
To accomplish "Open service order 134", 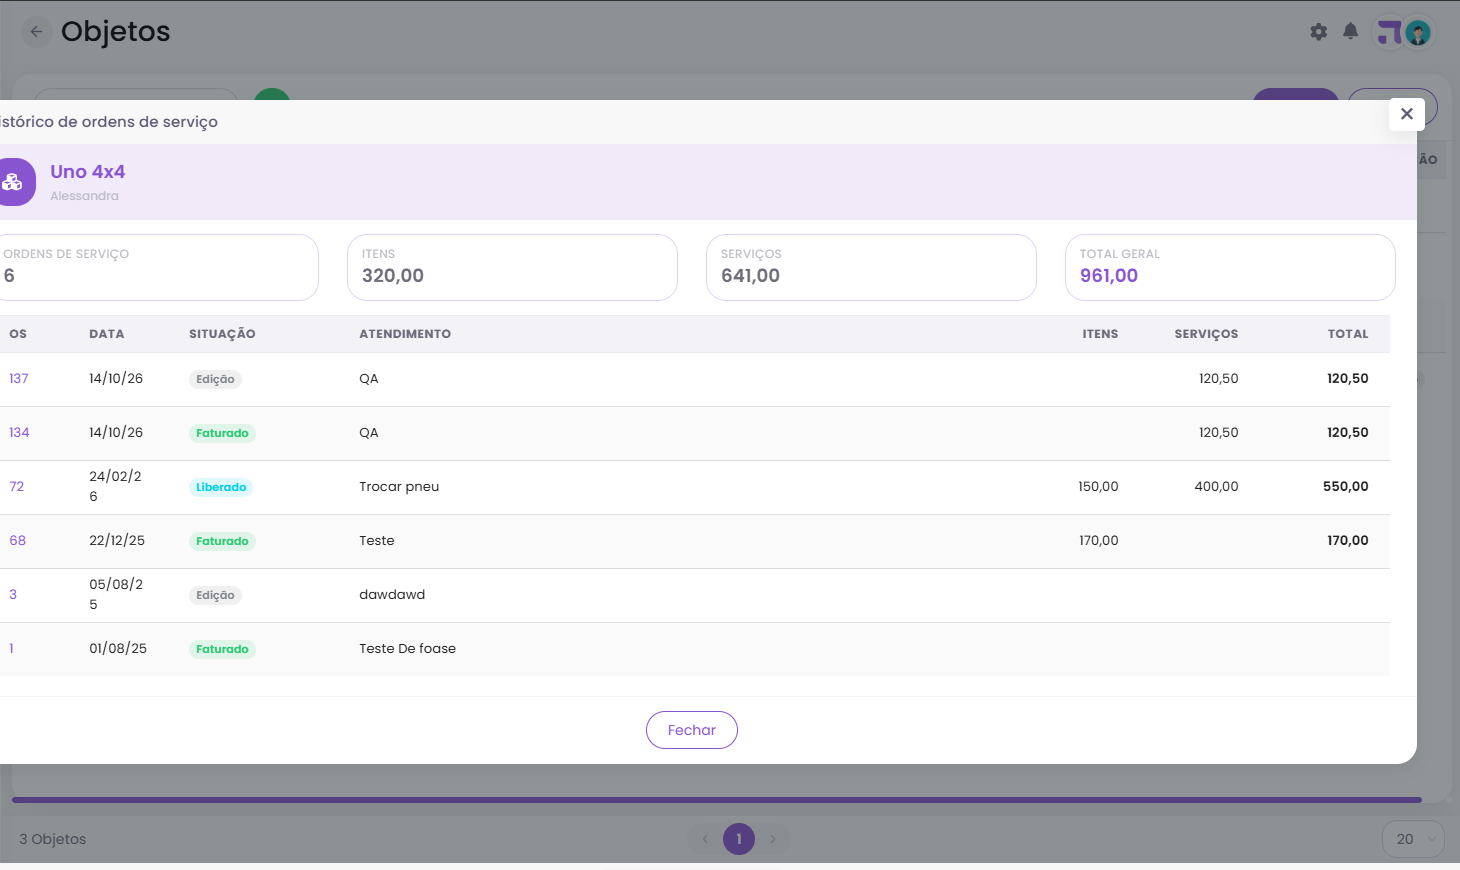I will [x=19, y=433].
